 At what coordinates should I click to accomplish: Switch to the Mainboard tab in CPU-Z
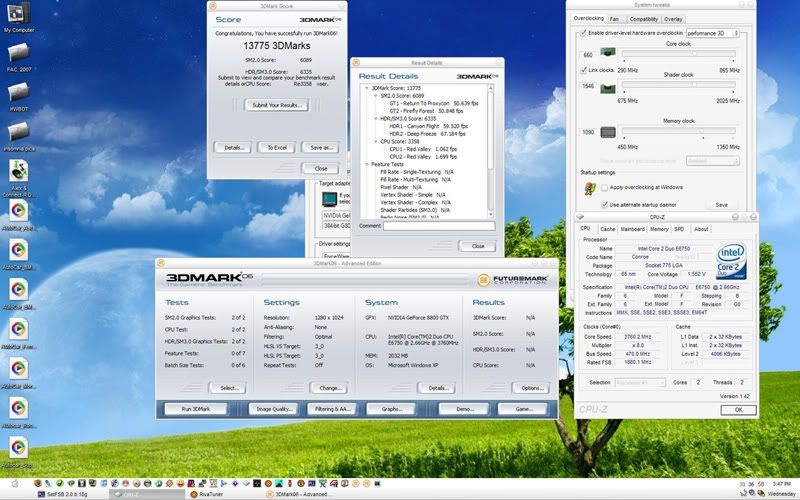coord(632,229)
